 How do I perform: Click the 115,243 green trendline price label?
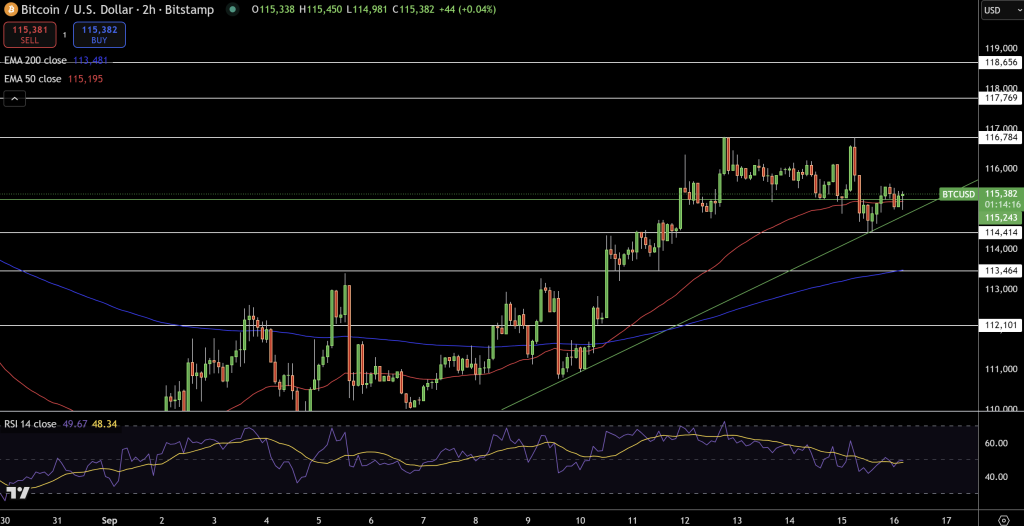pos(1000,217)
